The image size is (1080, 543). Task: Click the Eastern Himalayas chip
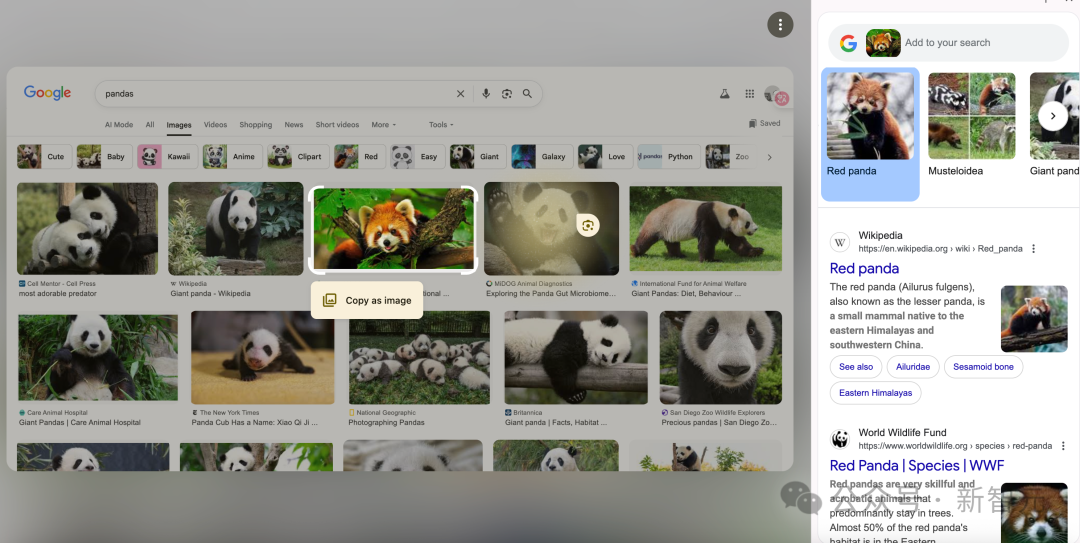(875, 393)
